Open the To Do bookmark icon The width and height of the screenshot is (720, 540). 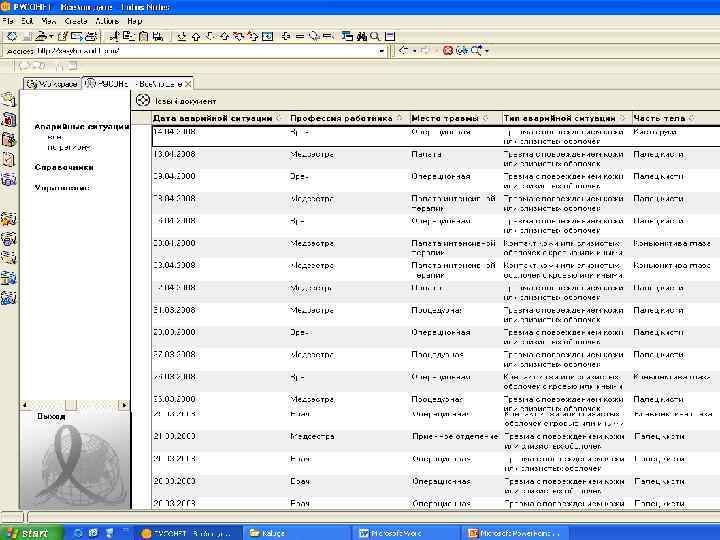tap(8, 159)
